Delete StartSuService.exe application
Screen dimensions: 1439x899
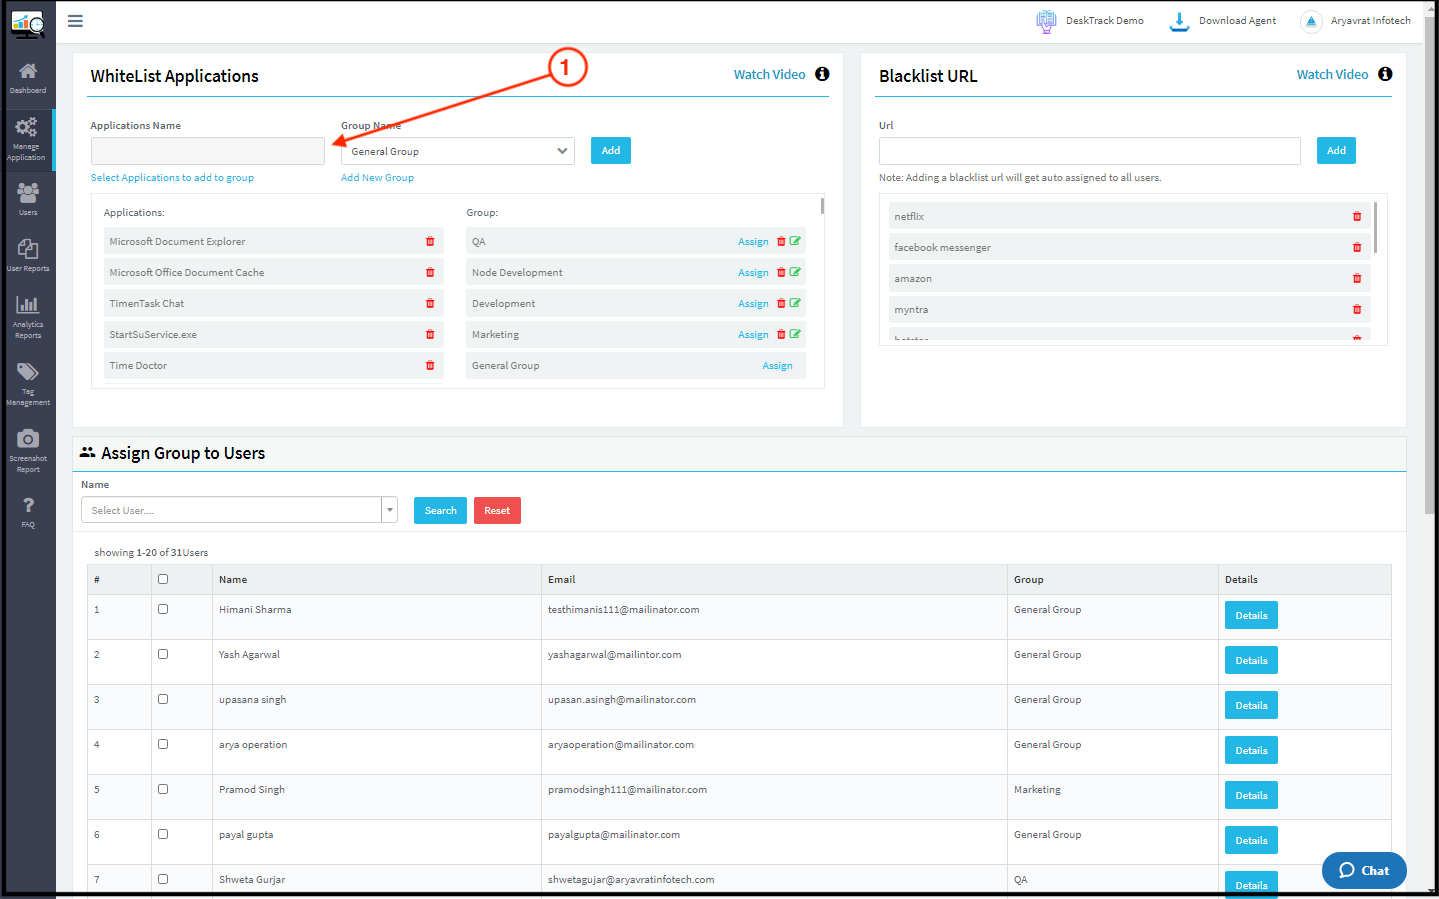click(x=430, y=334)
